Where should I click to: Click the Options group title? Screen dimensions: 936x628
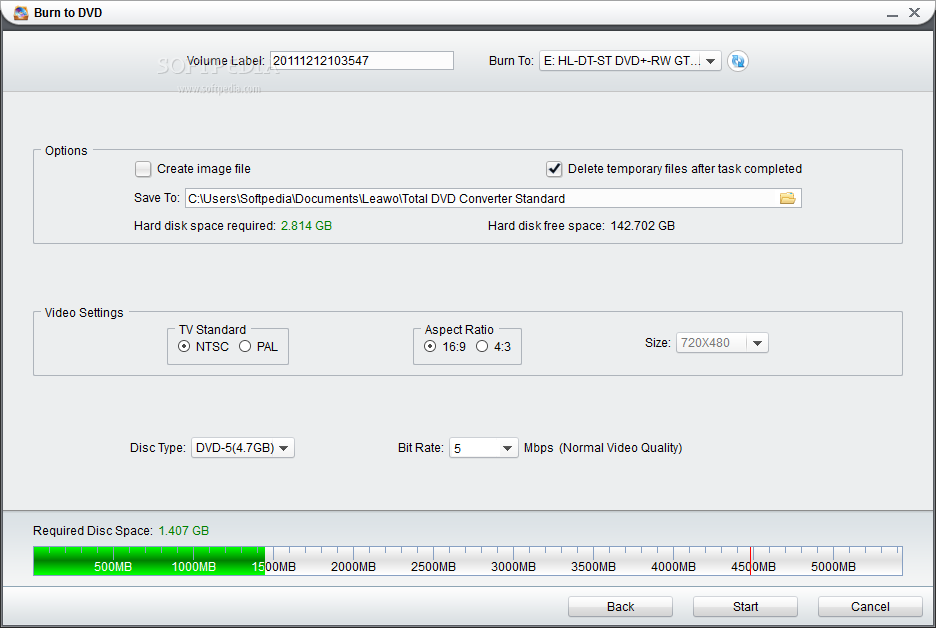66,150
